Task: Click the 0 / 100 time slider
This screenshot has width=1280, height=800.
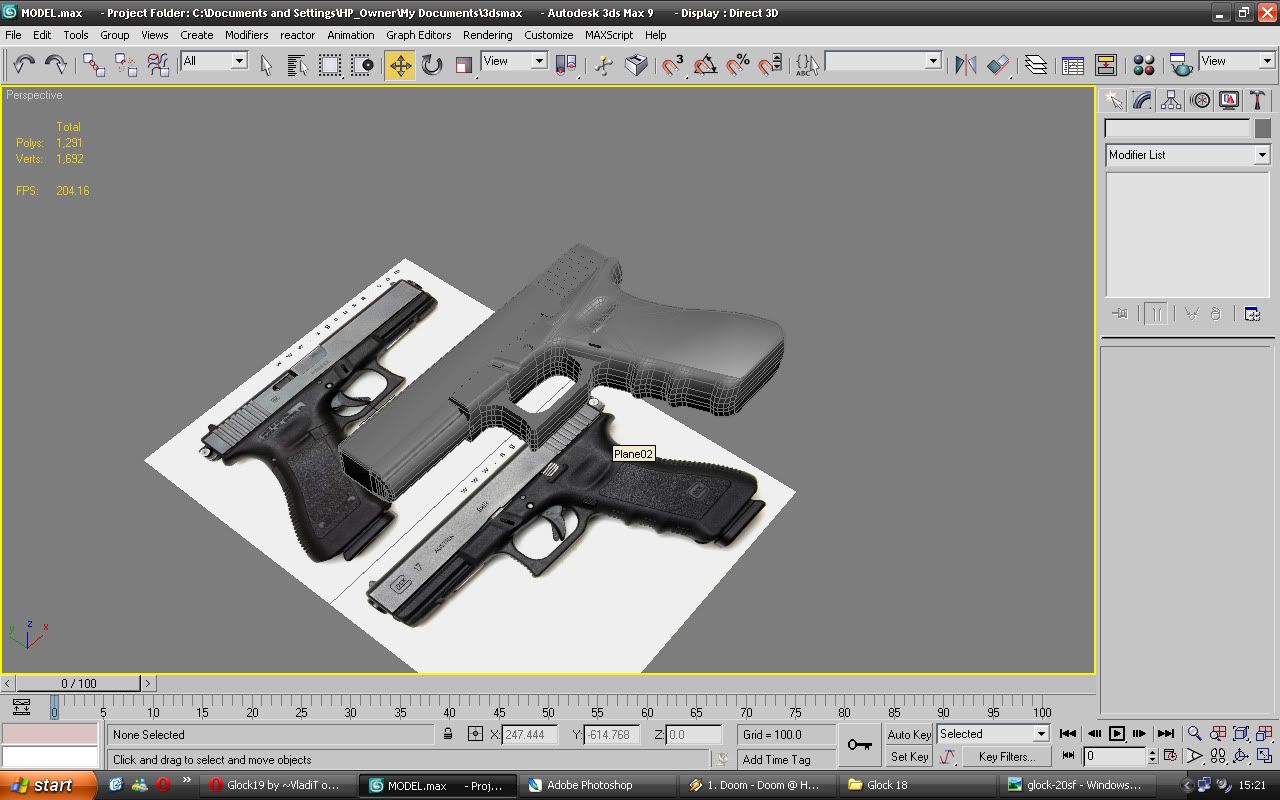Action: (x=79, y=684)
